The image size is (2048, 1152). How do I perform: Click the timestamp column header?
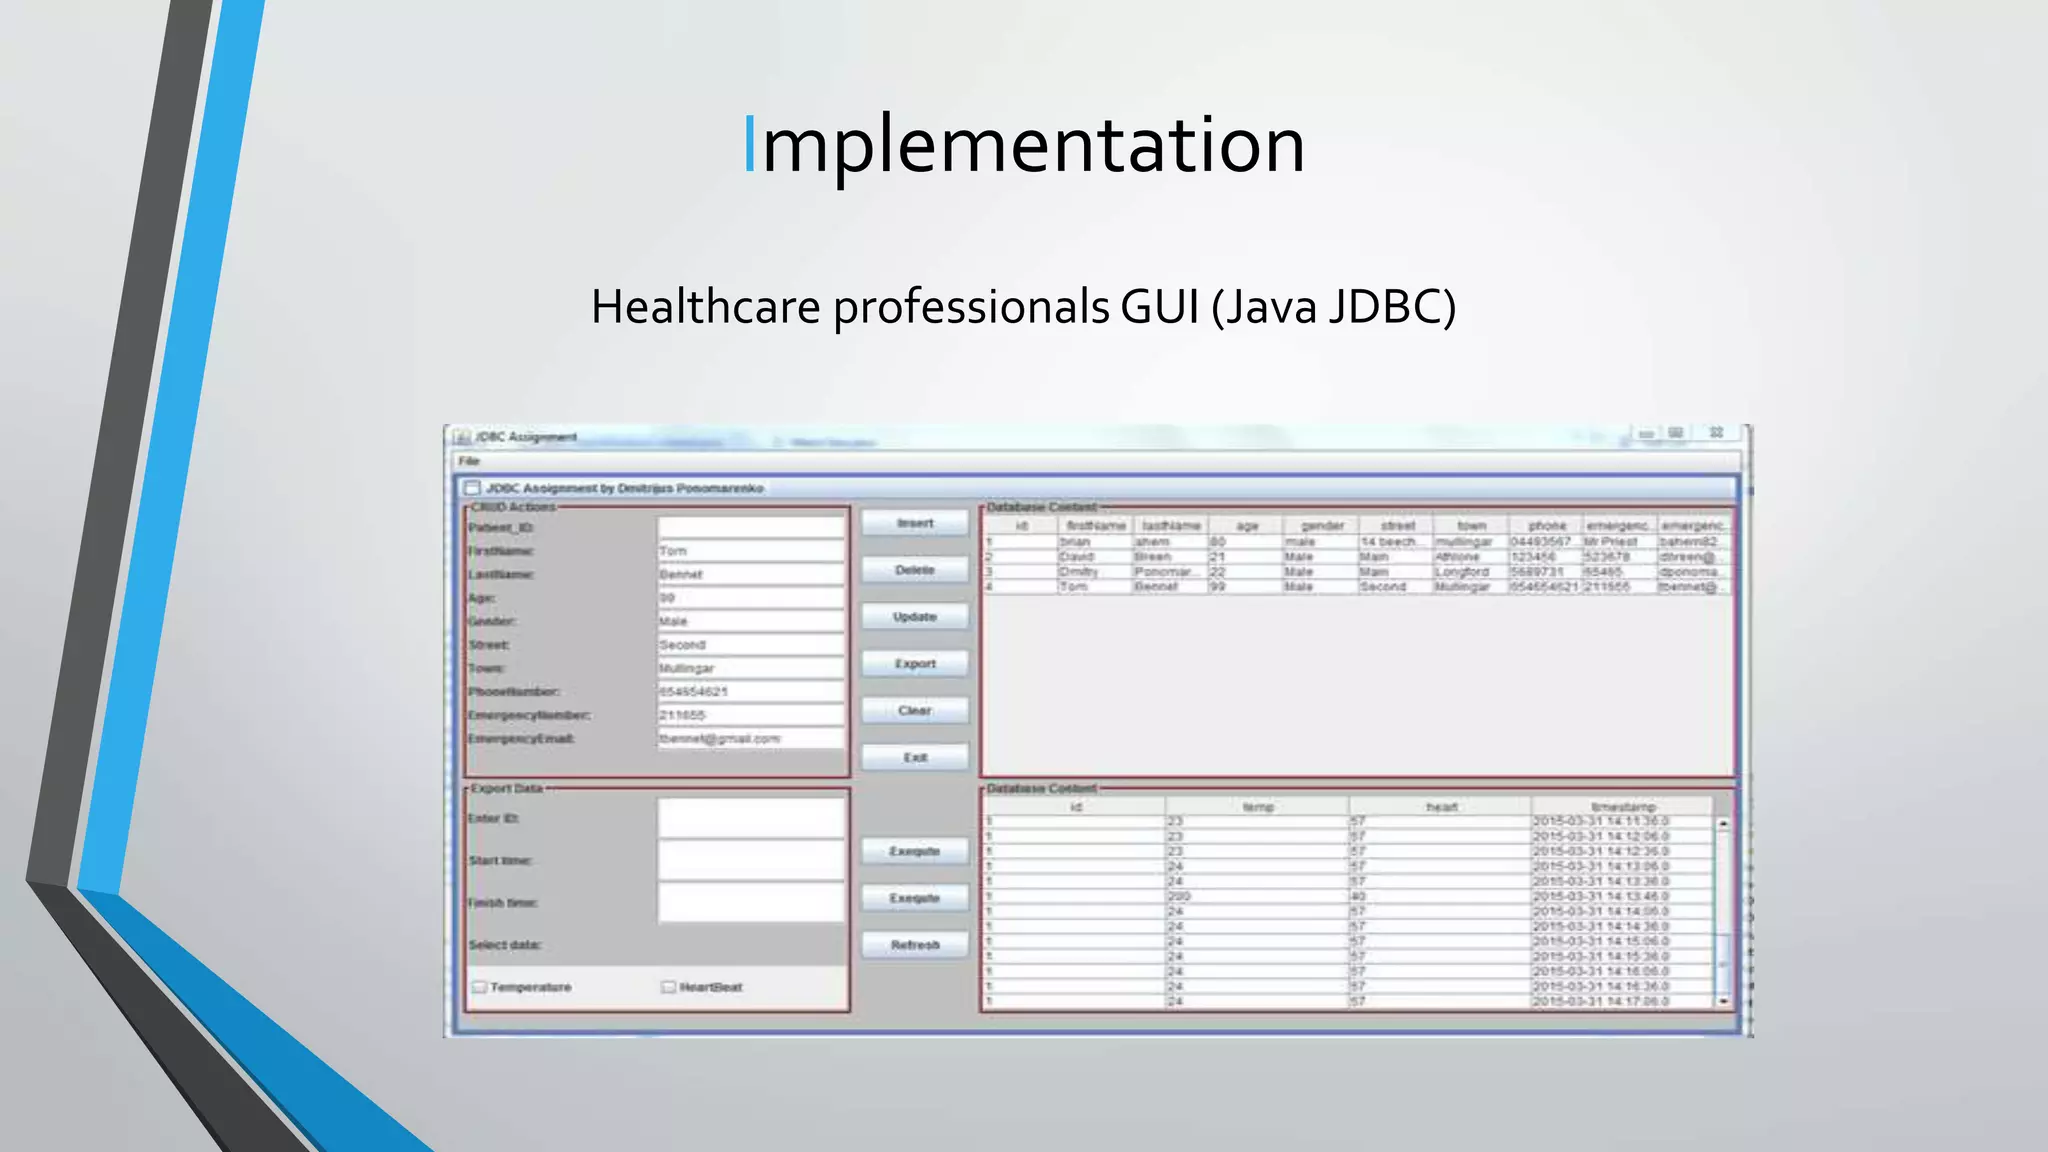click(x=1623, y=807)
